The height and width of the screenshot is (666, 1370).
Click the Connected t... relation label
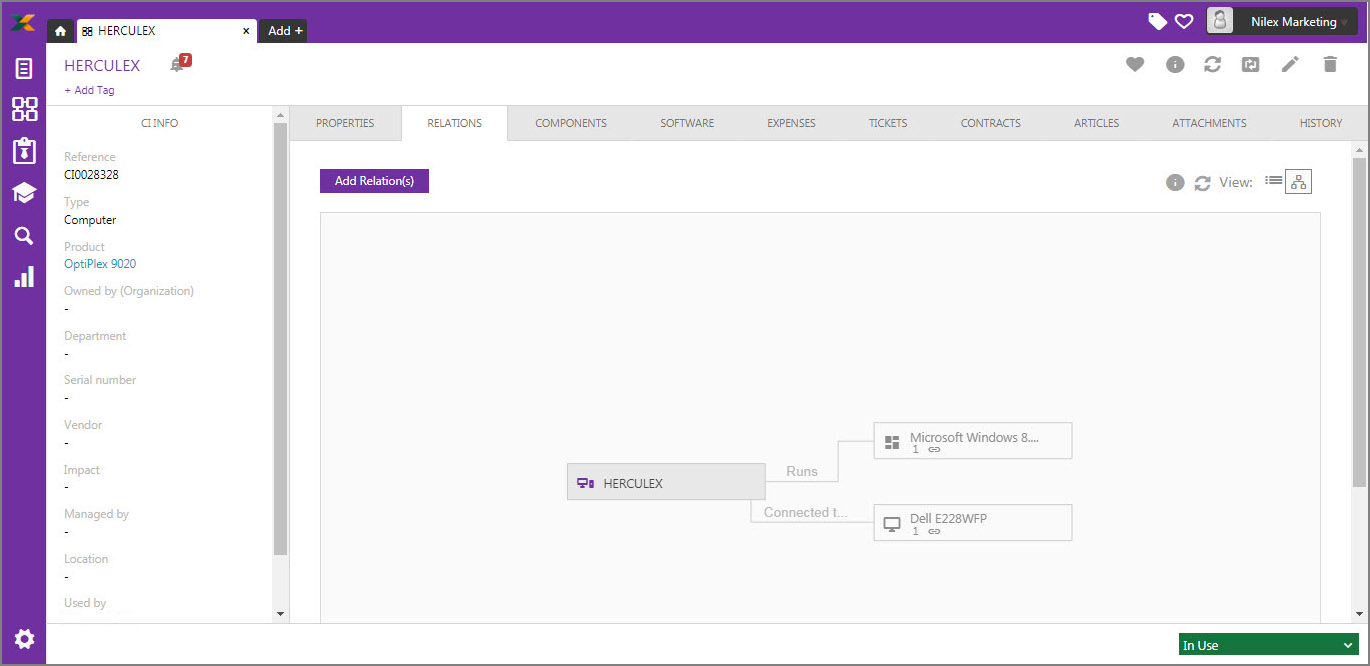point(805,512)
